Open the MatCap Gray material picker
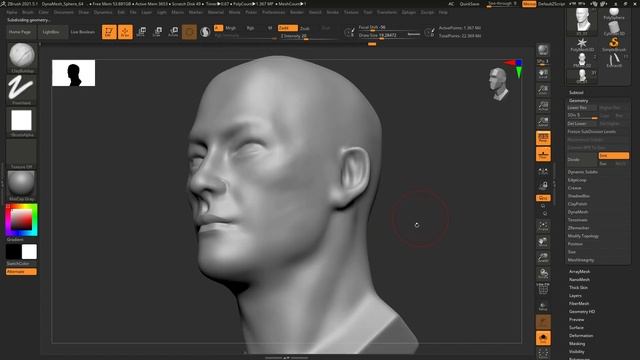The image size is (640, 360). point(22,185)
